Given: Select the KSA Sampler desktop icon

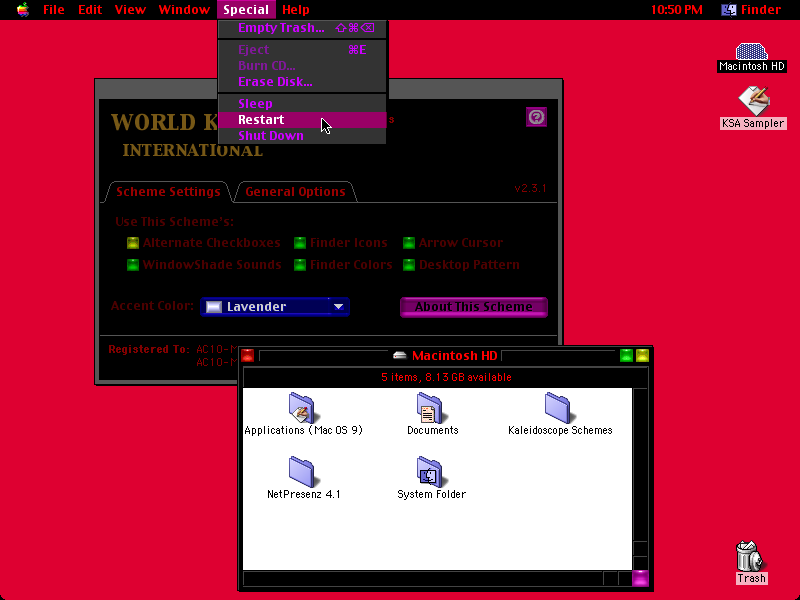Looking at the screenshot, I should (754, 101).
